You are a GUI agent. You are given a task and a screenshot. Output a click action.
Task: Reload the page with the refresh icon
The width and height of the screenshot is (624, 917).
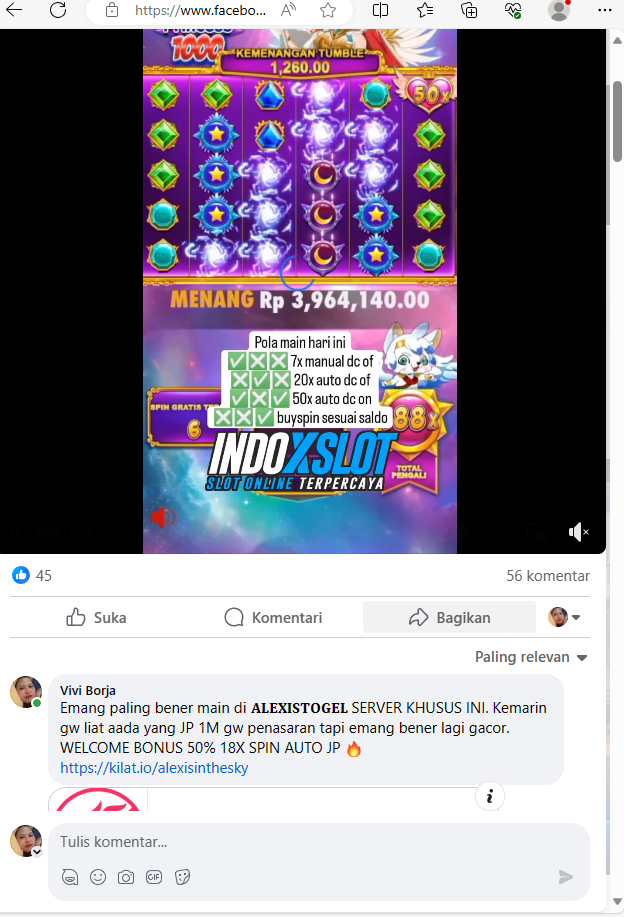pyautogui.click(x=58, y=10)
